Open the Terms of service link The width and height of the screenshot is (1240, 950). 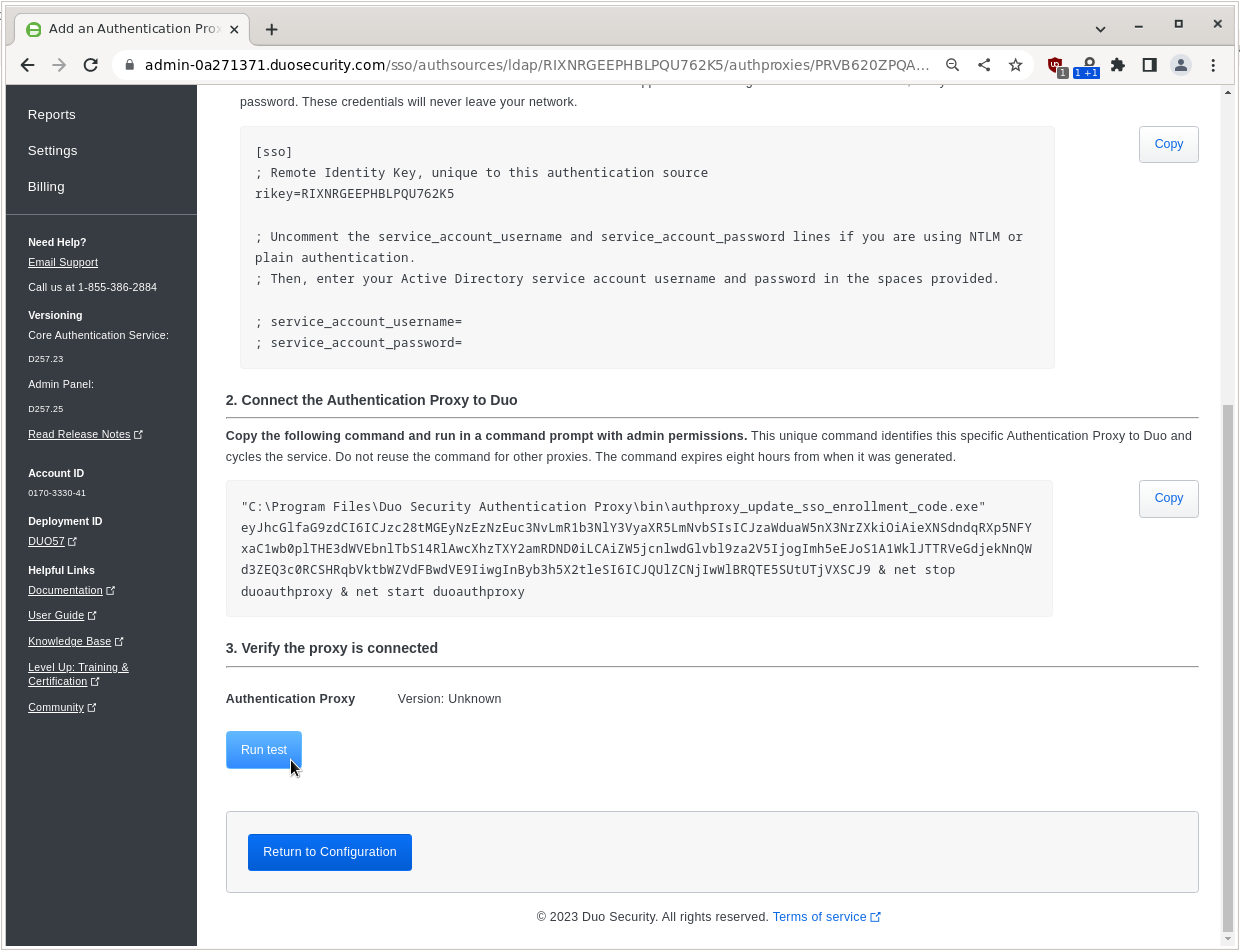[826, 917]
